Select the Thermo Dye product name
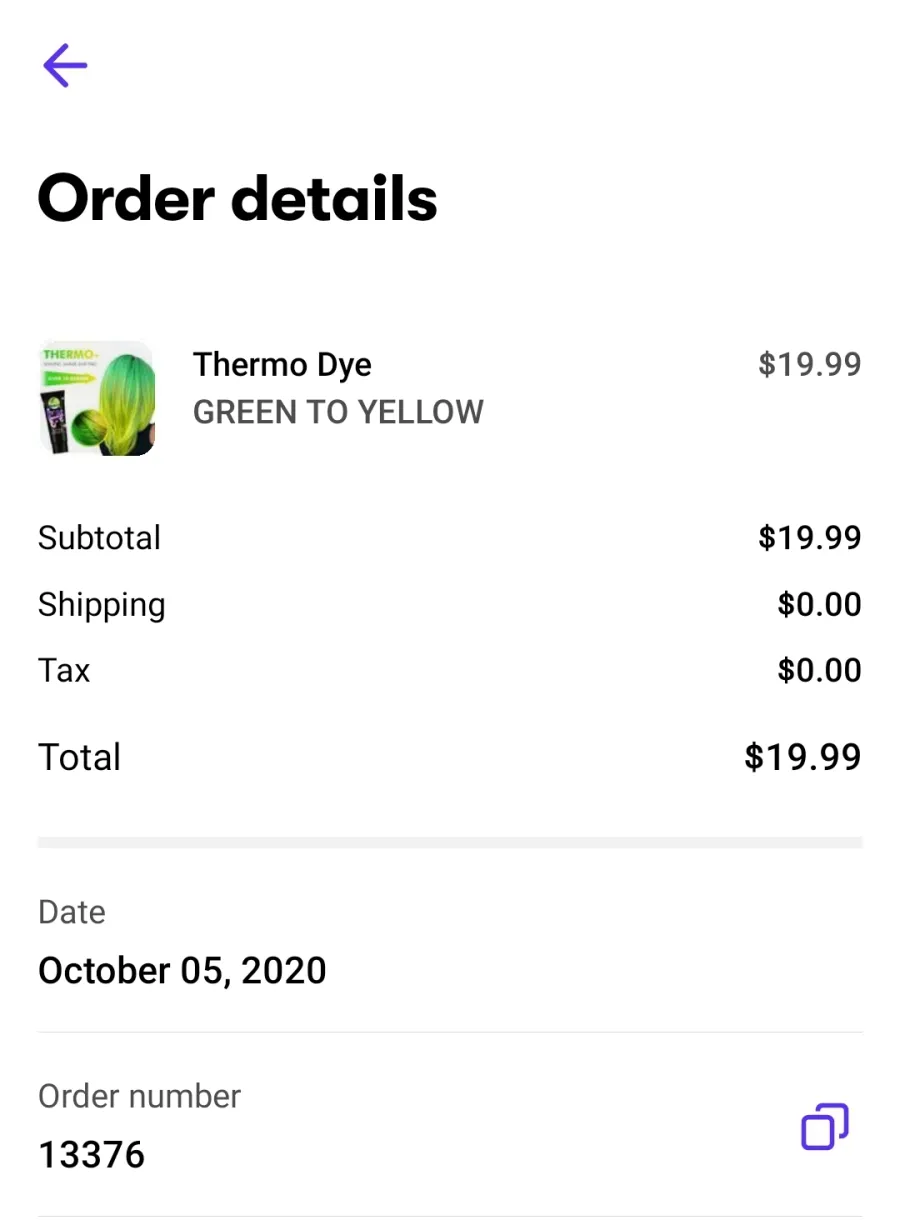 coord(282,365)
